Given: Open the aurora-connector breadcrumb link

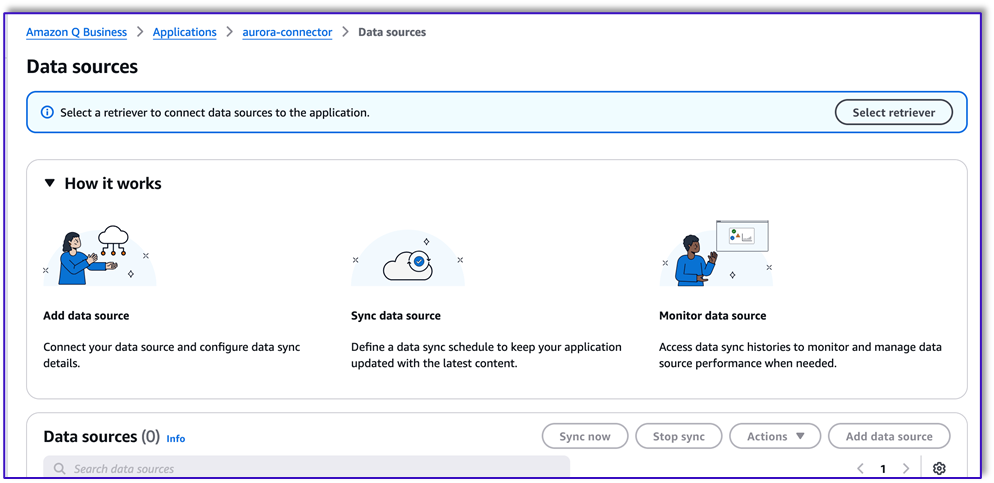Looking at the screenshot, I should click(x=287, y=32).
